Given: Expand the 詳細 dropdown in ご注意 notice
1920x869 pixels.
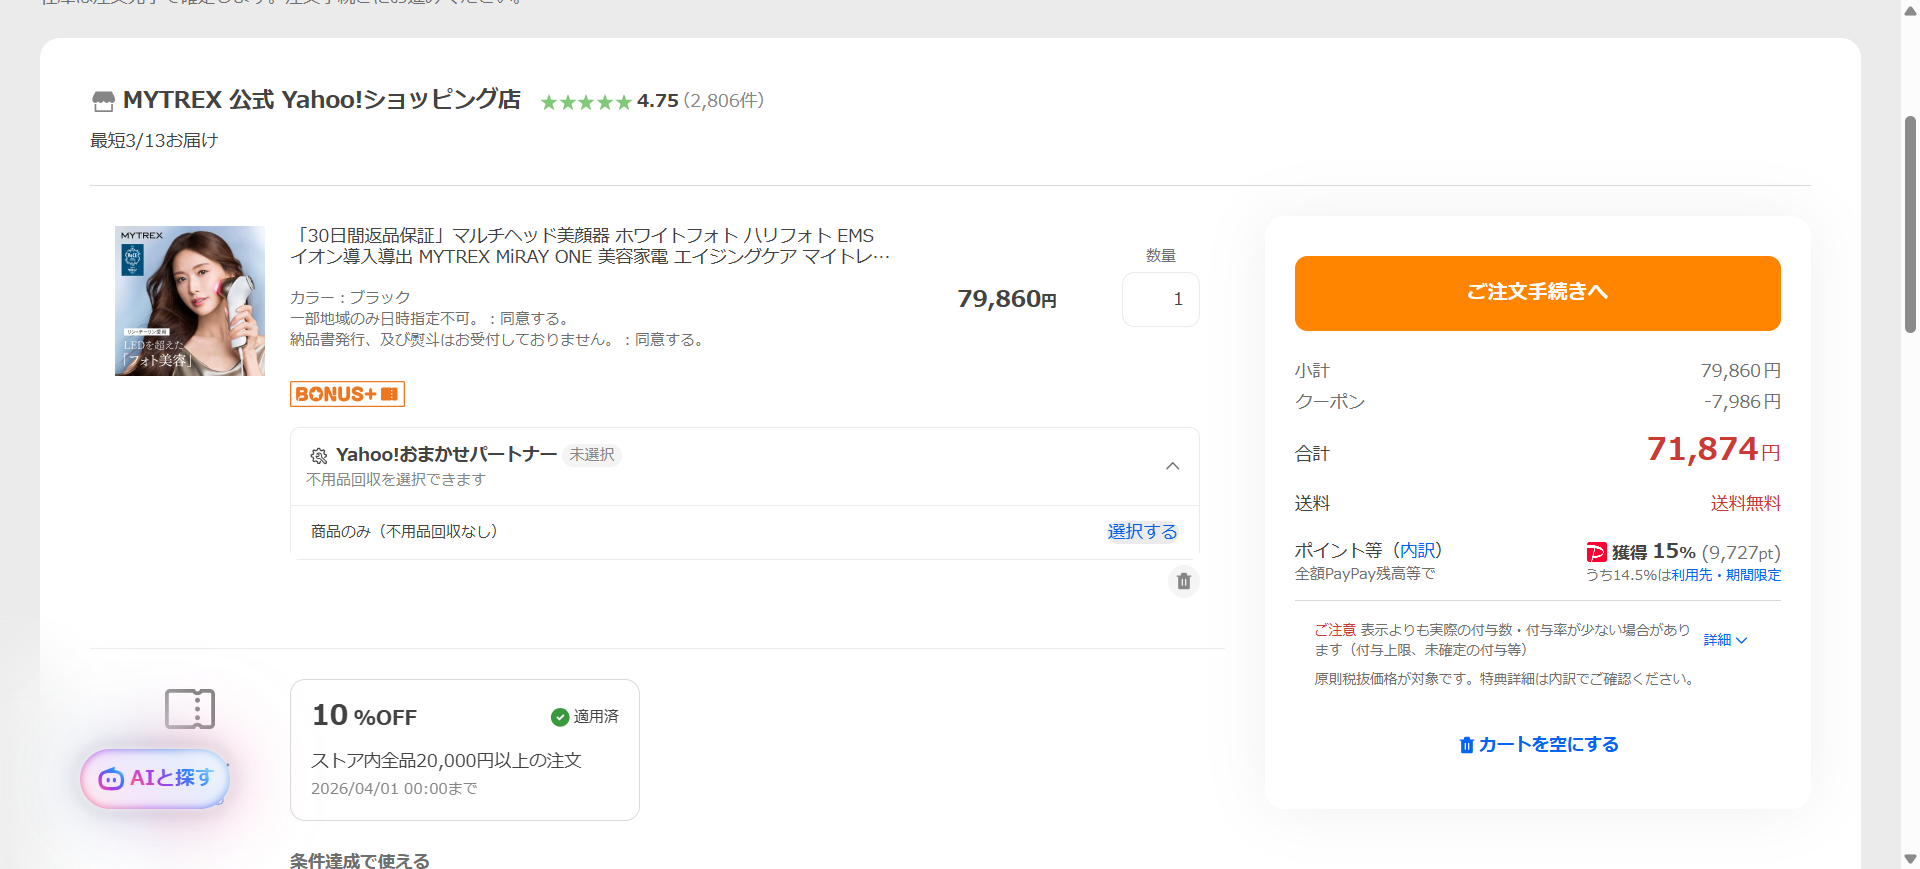Looking at the screenshot, I should (x=1725, y=640).
